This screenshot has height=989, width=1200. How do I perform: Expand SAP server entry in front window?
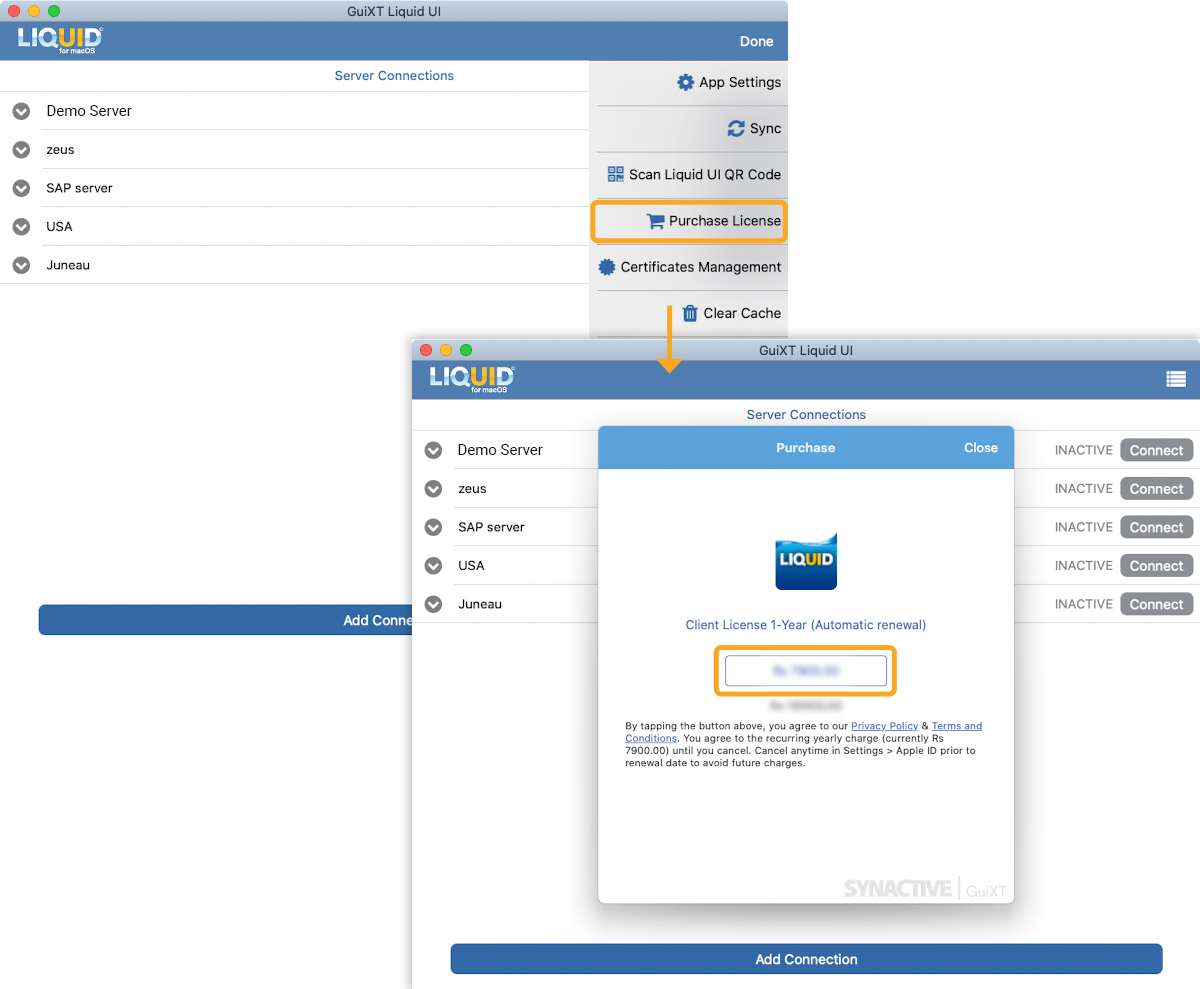pyautogui.click(x=433, y=527)
